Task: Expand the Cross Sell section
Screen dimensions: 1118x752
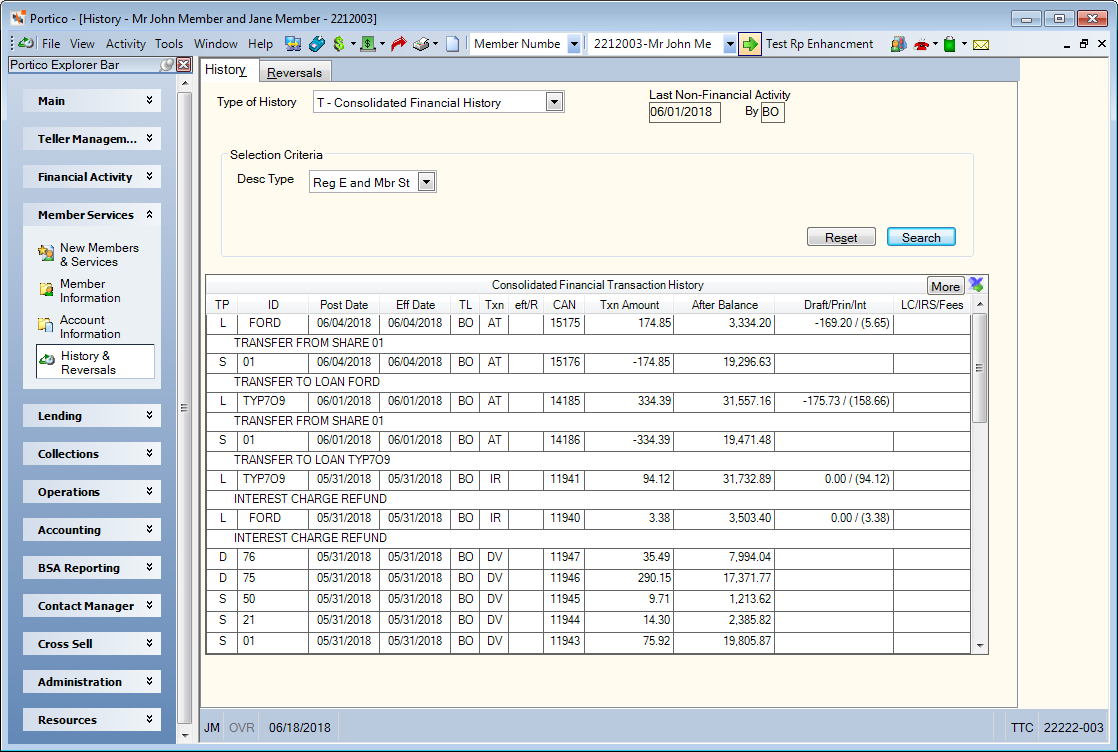Action: (x=91, y=644)
